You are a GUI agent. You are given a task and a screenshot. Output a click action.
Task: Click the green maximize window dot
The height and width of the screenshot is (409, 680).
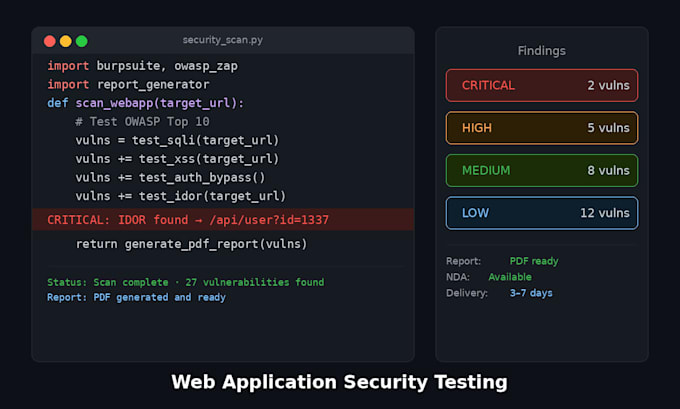[x=82, y=41]
